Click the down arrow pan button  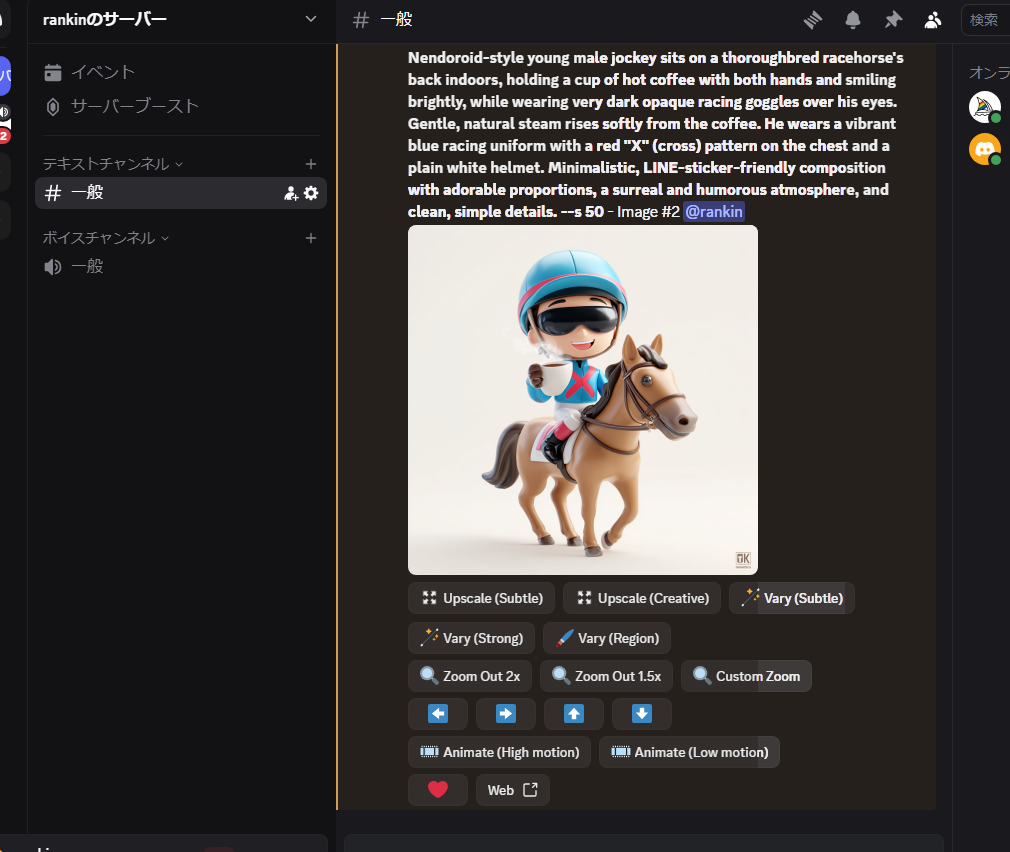pyautogui.click(x=641, y=714)
